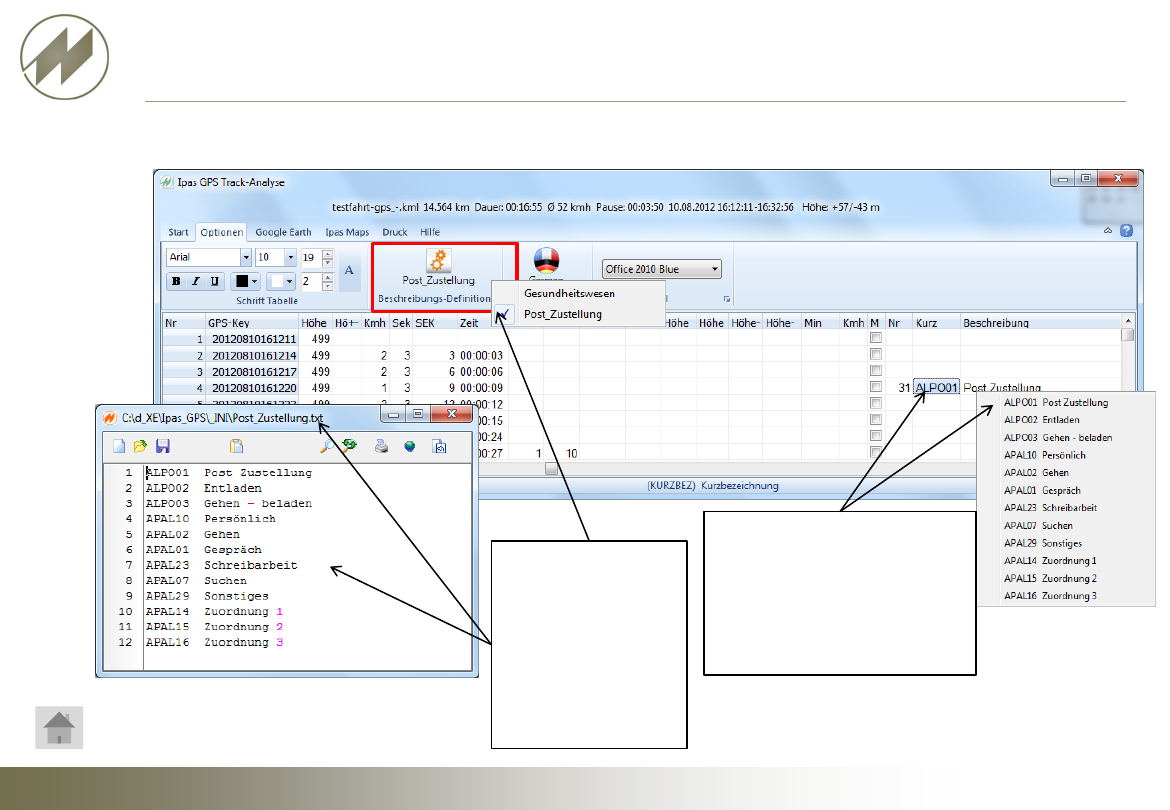This screenshot has width=1170, height=810.
Task: Click the table vertical scrollbar up arrow
Action: tap(1127, 321)
